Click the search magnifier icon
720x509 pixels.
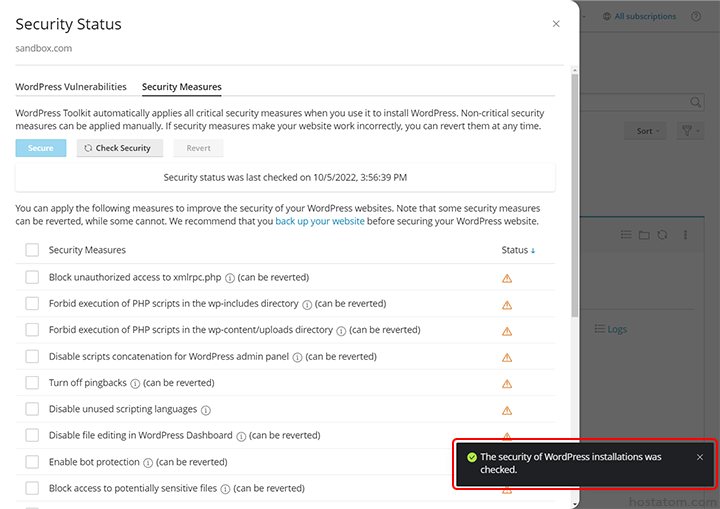pos(696,102)
